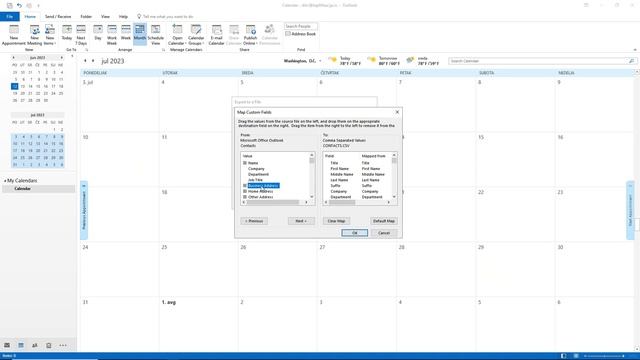Open Calendar from the navigation bar
Image resolution: width=640 pixels, height=360 pixels.
[21, 345]
